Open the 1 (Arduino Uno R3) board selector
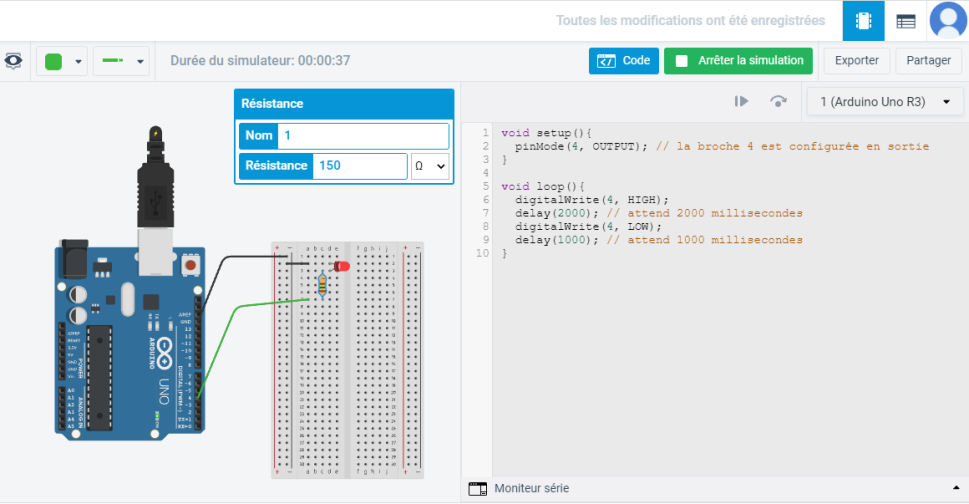Image resolution: width=969 pixels, height=504 pixels. click(x=885, y=102)
